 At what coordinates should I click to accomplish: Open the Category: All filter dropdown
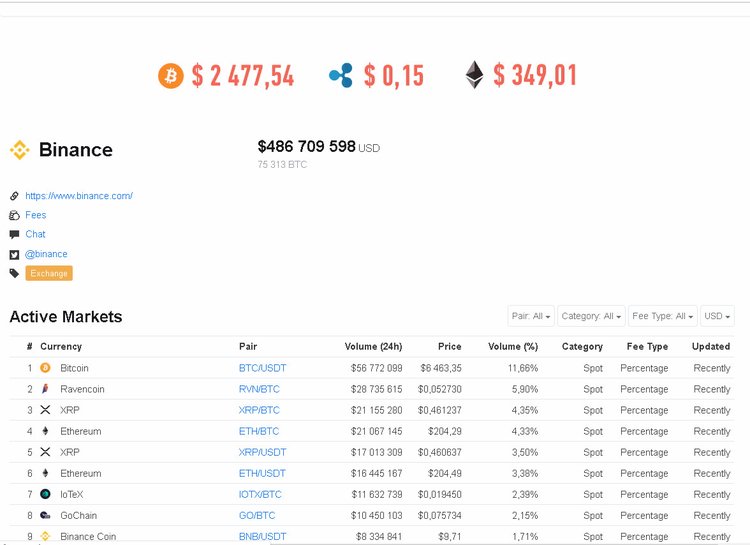[x=591, y=316]
